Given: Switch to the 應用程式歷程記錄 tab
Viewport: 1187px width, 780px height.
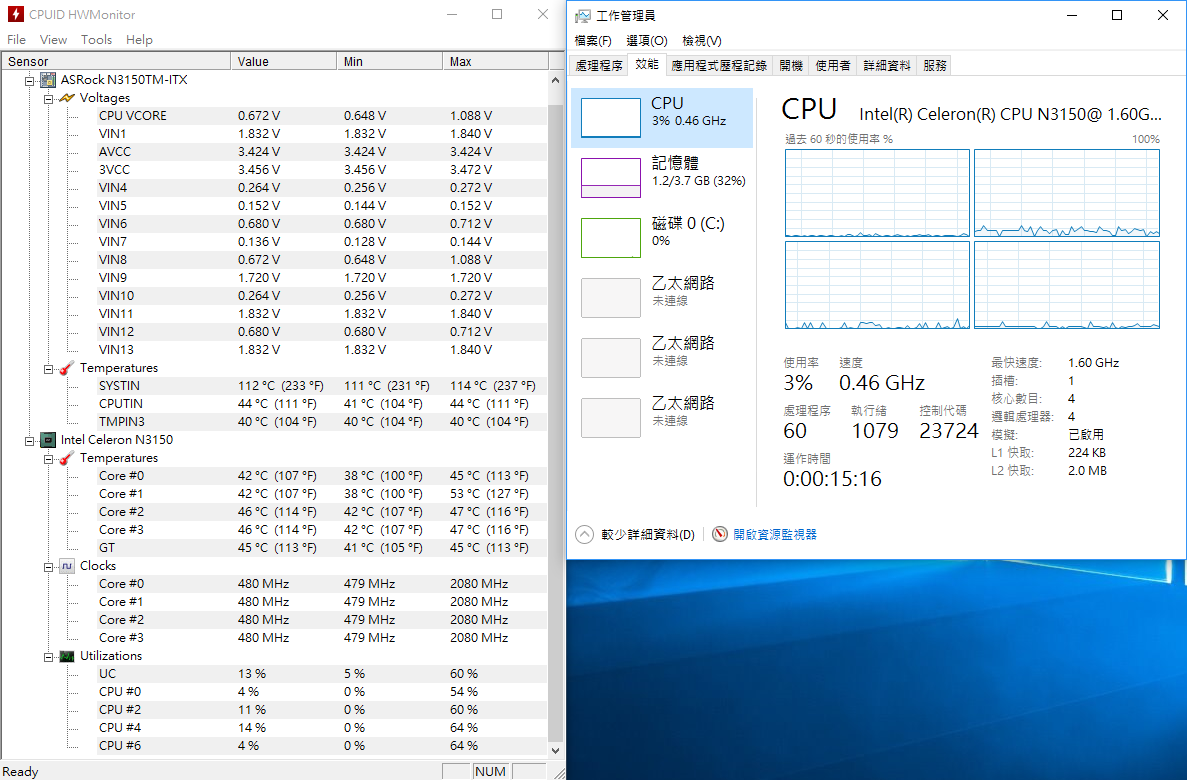Looking at the screenshot, I should coord(718,66).
